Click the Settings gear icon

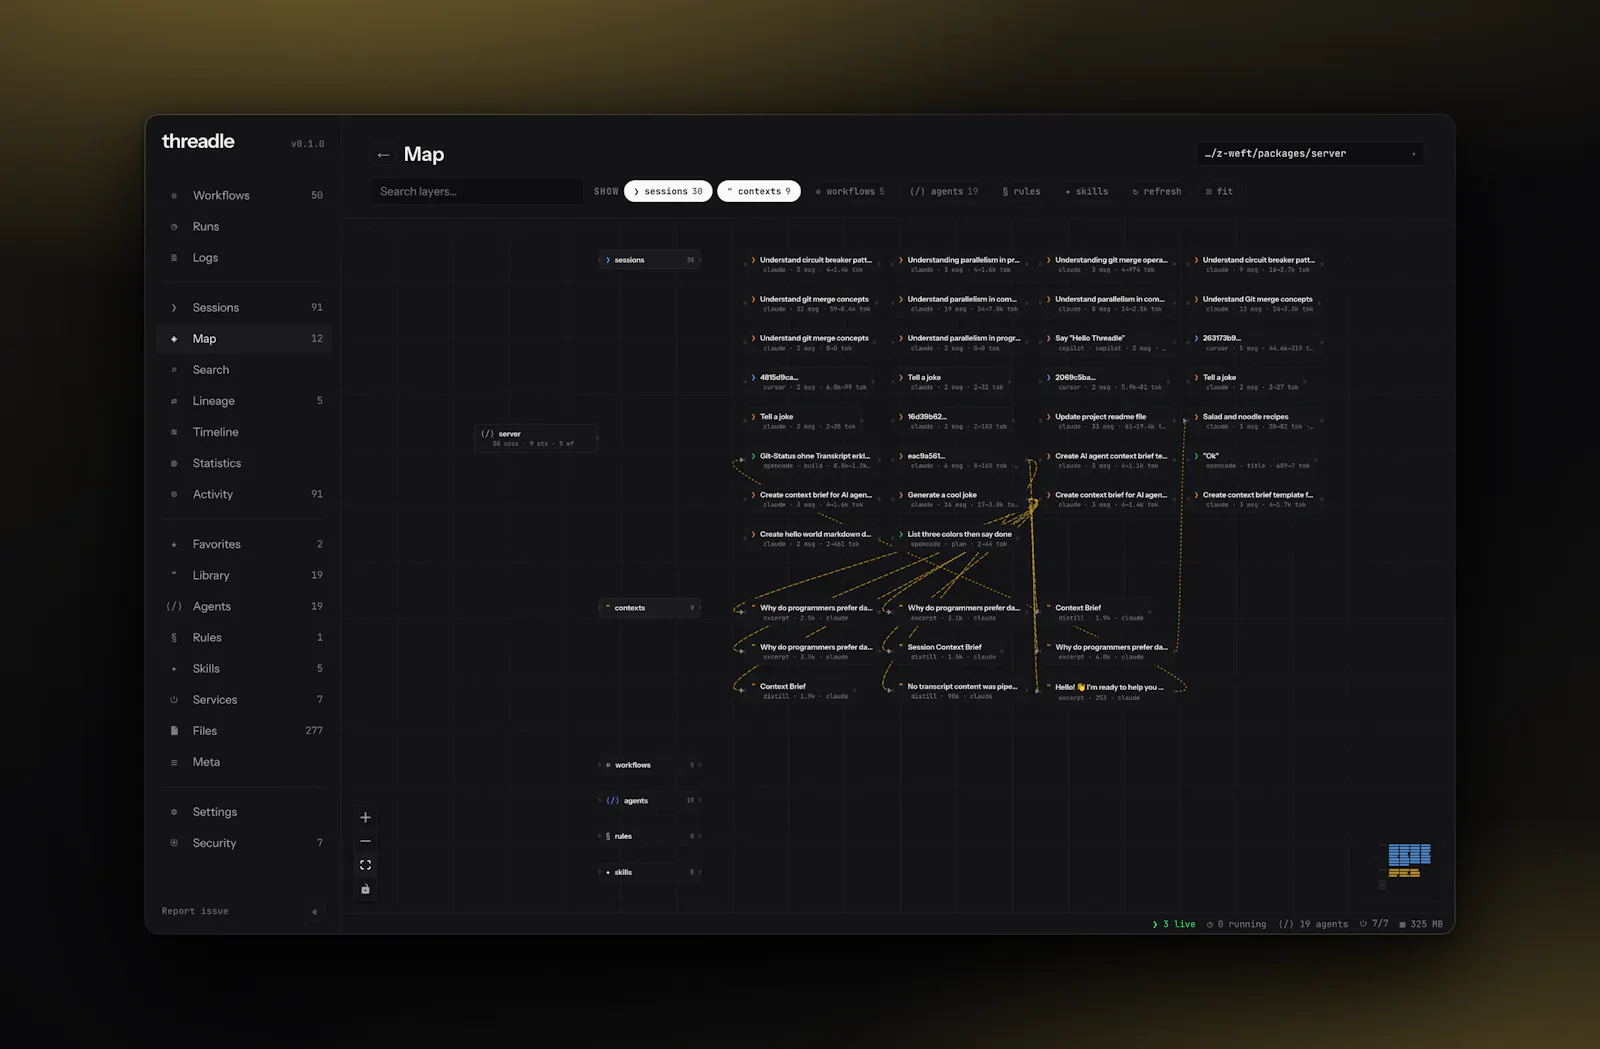[174, 812]
